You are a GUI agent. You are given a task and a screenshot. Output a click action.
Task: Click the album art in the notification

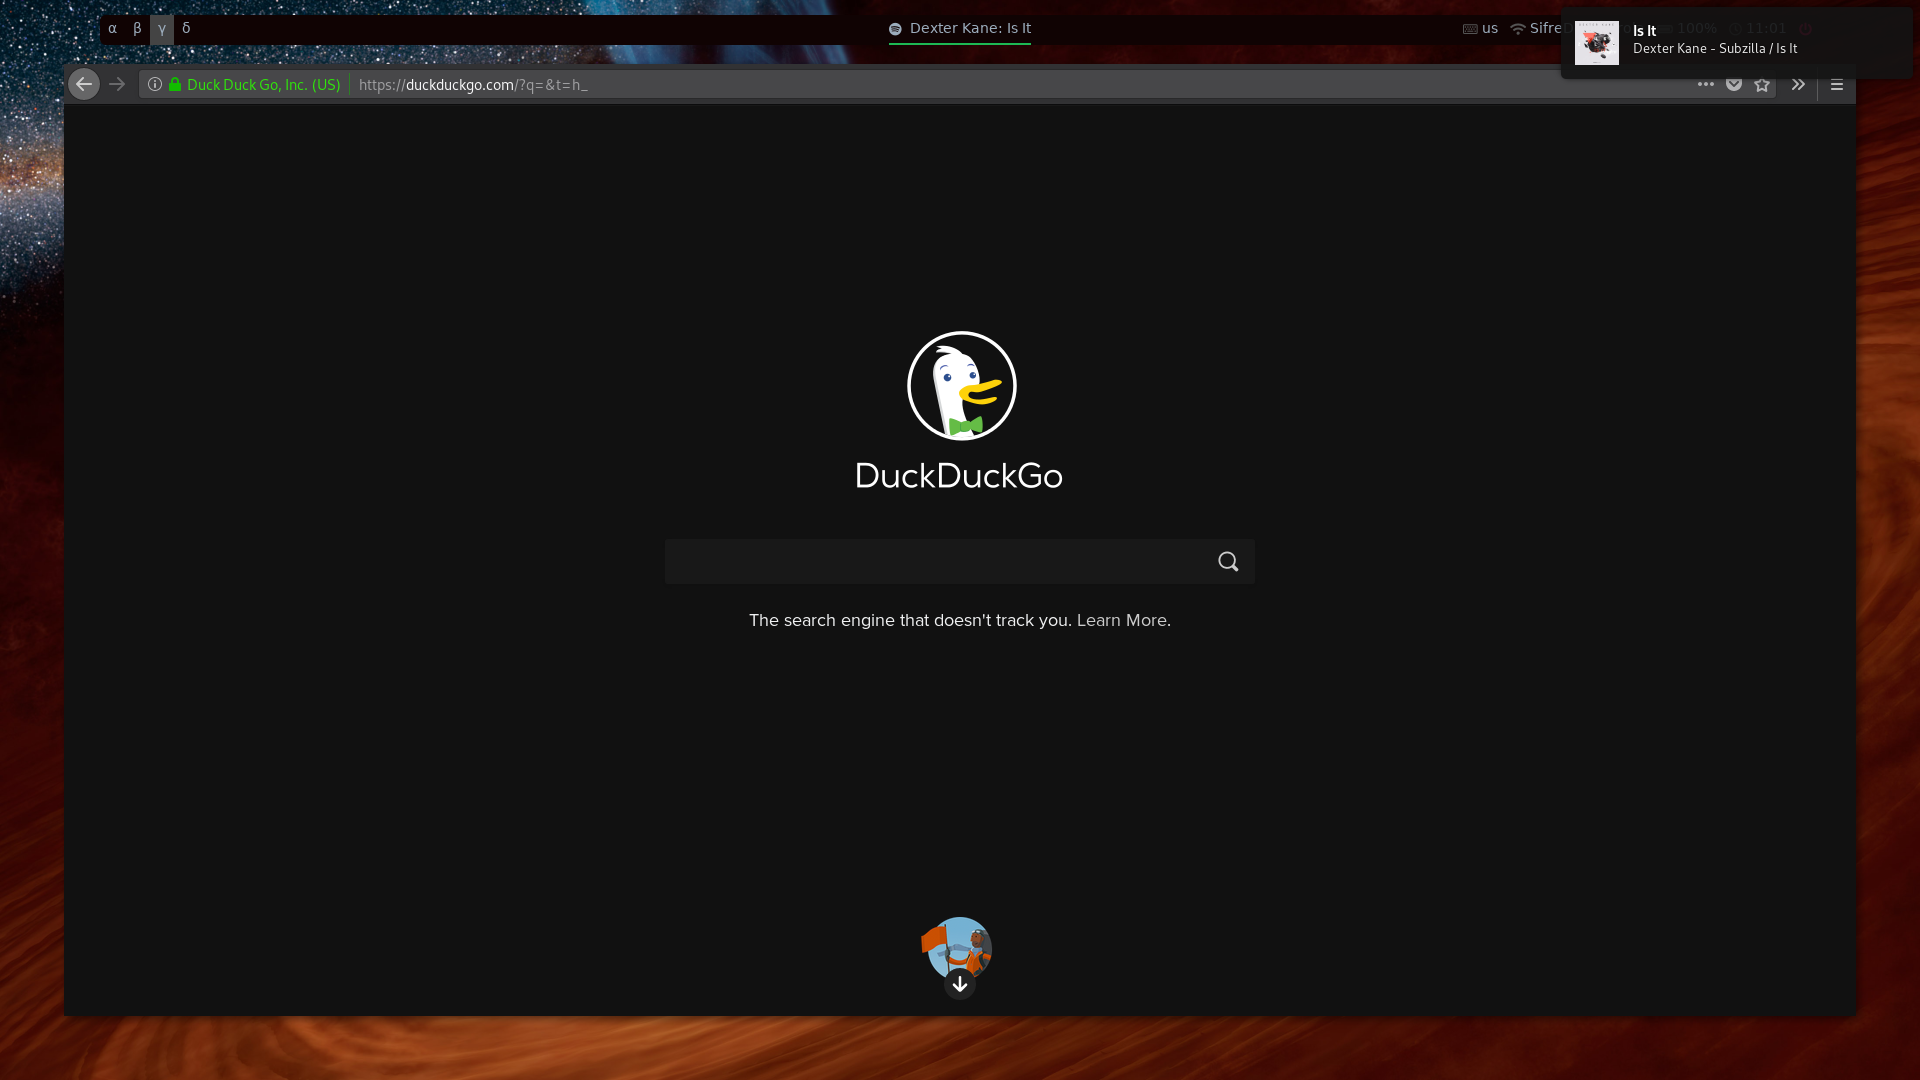pyautogui.click(x=1596, y=43)
